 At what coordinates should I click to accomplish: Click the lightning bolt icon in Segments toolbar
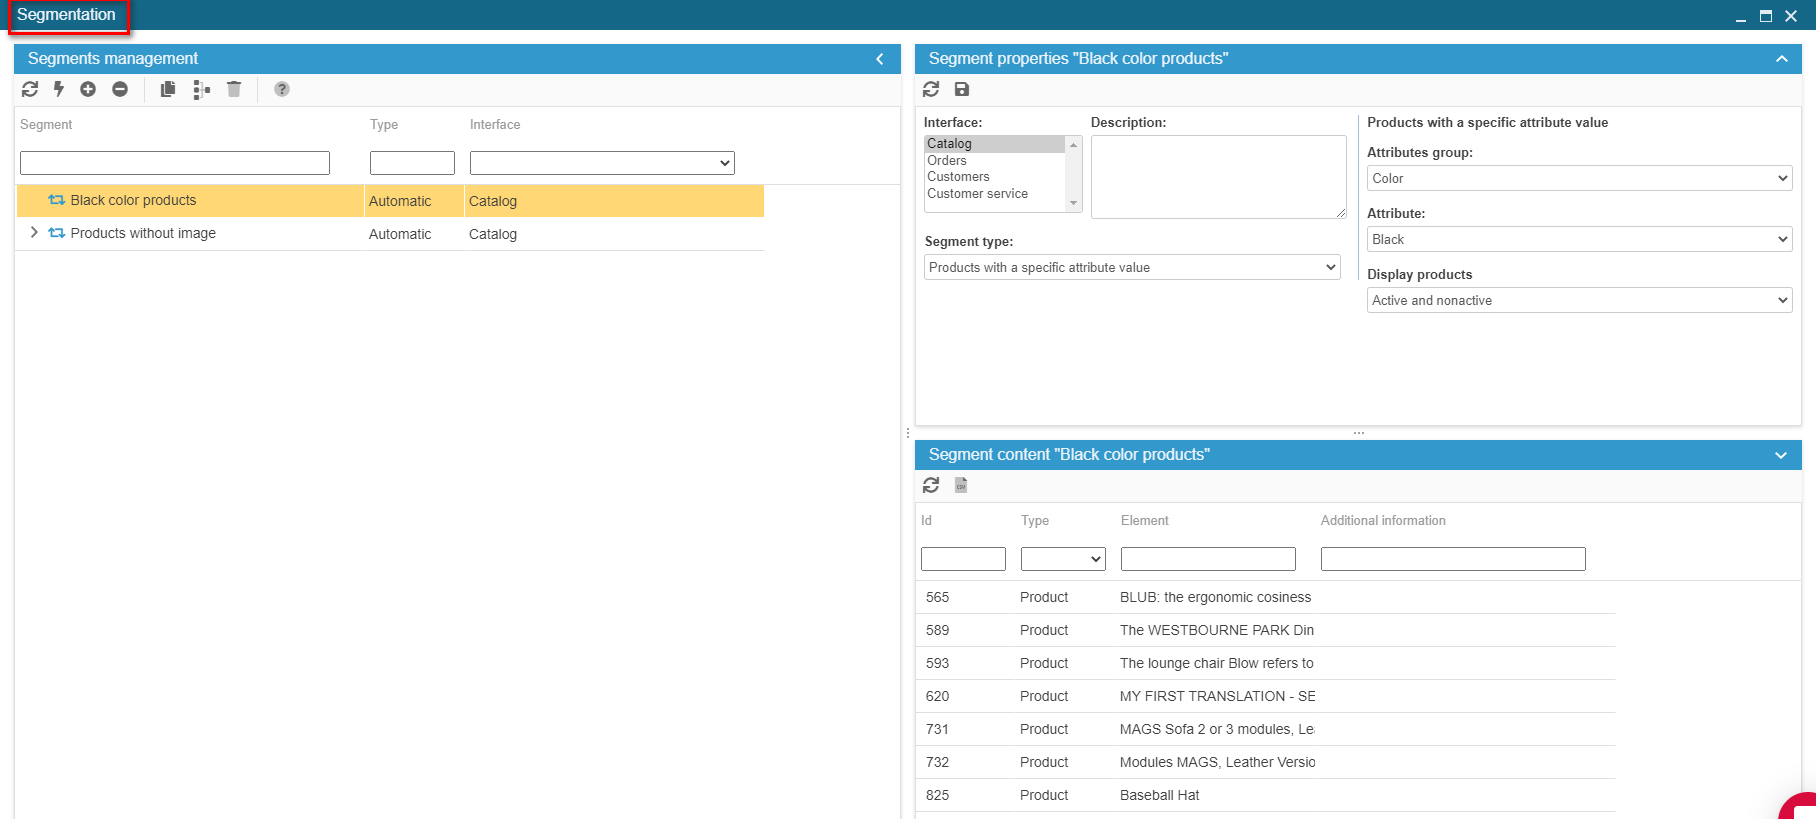tap(59, 89)
